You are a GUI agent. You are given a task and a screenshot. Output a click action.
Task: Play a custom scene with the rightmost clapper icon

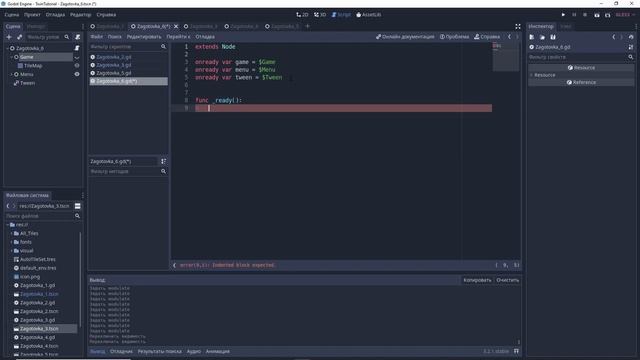pos(608,15)
